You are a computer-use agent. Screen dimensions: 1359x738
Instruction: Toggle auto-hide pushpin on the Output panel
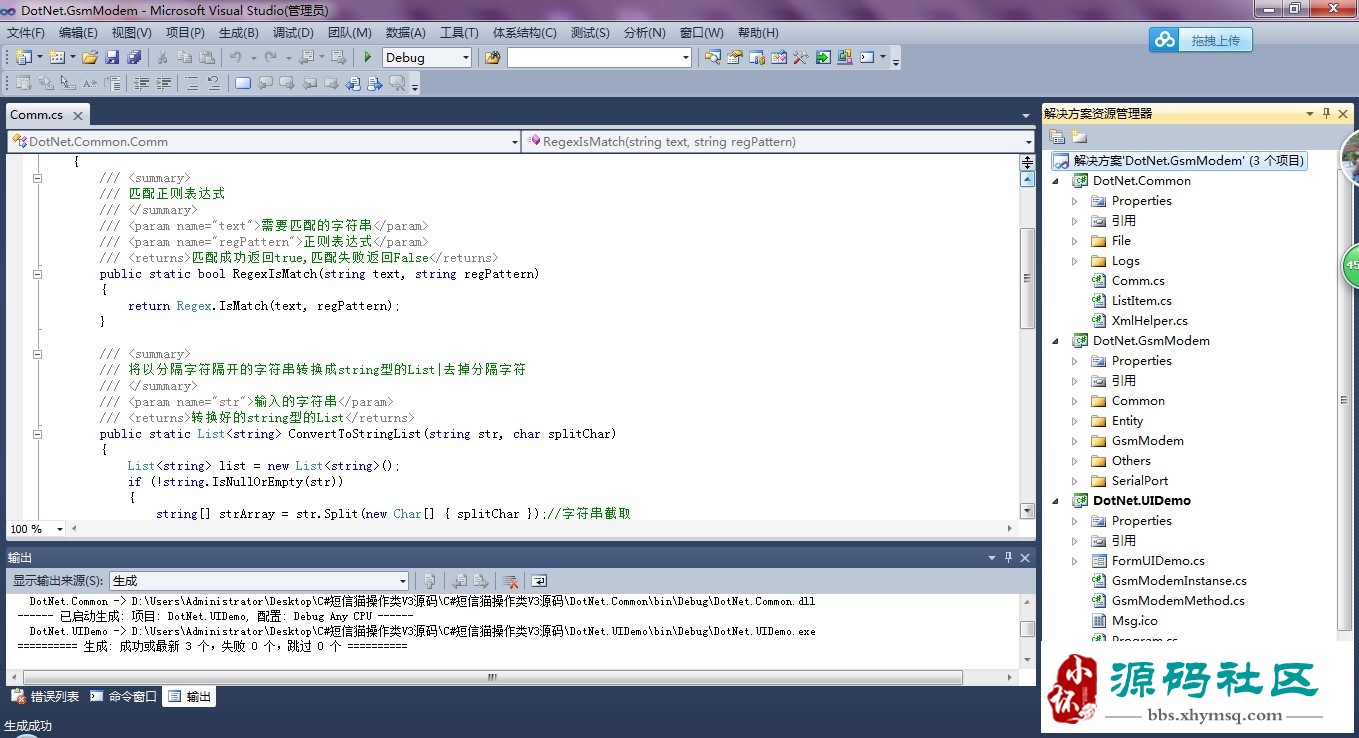(x=1008, y=558)
